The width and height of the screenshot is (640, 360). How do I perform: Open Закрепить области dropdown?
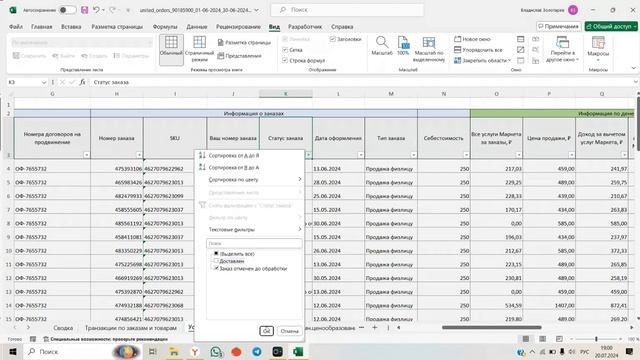point(483,60)
